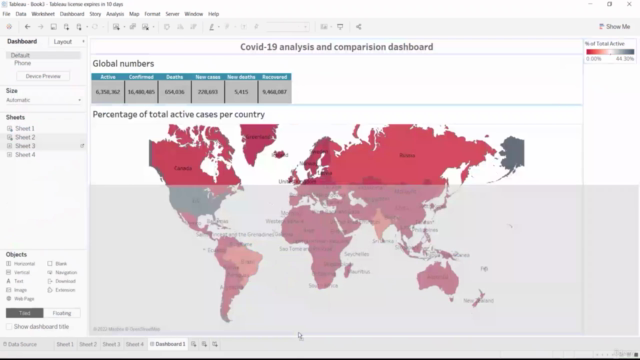Click the % of Total Active color legend

[610, 51]
